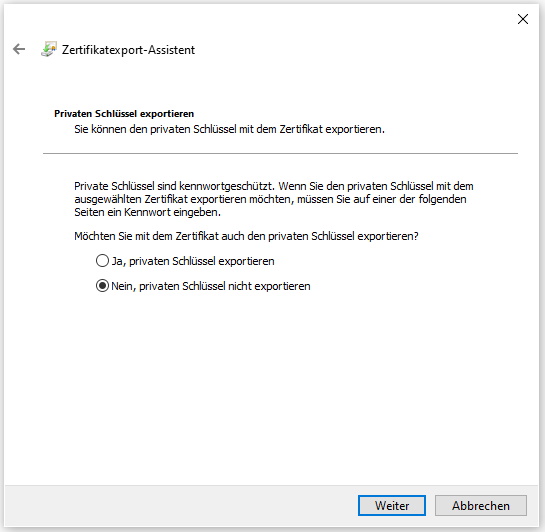Cancel the wizard via Abbrechen
545x532 pixels.
coord(481,506)
